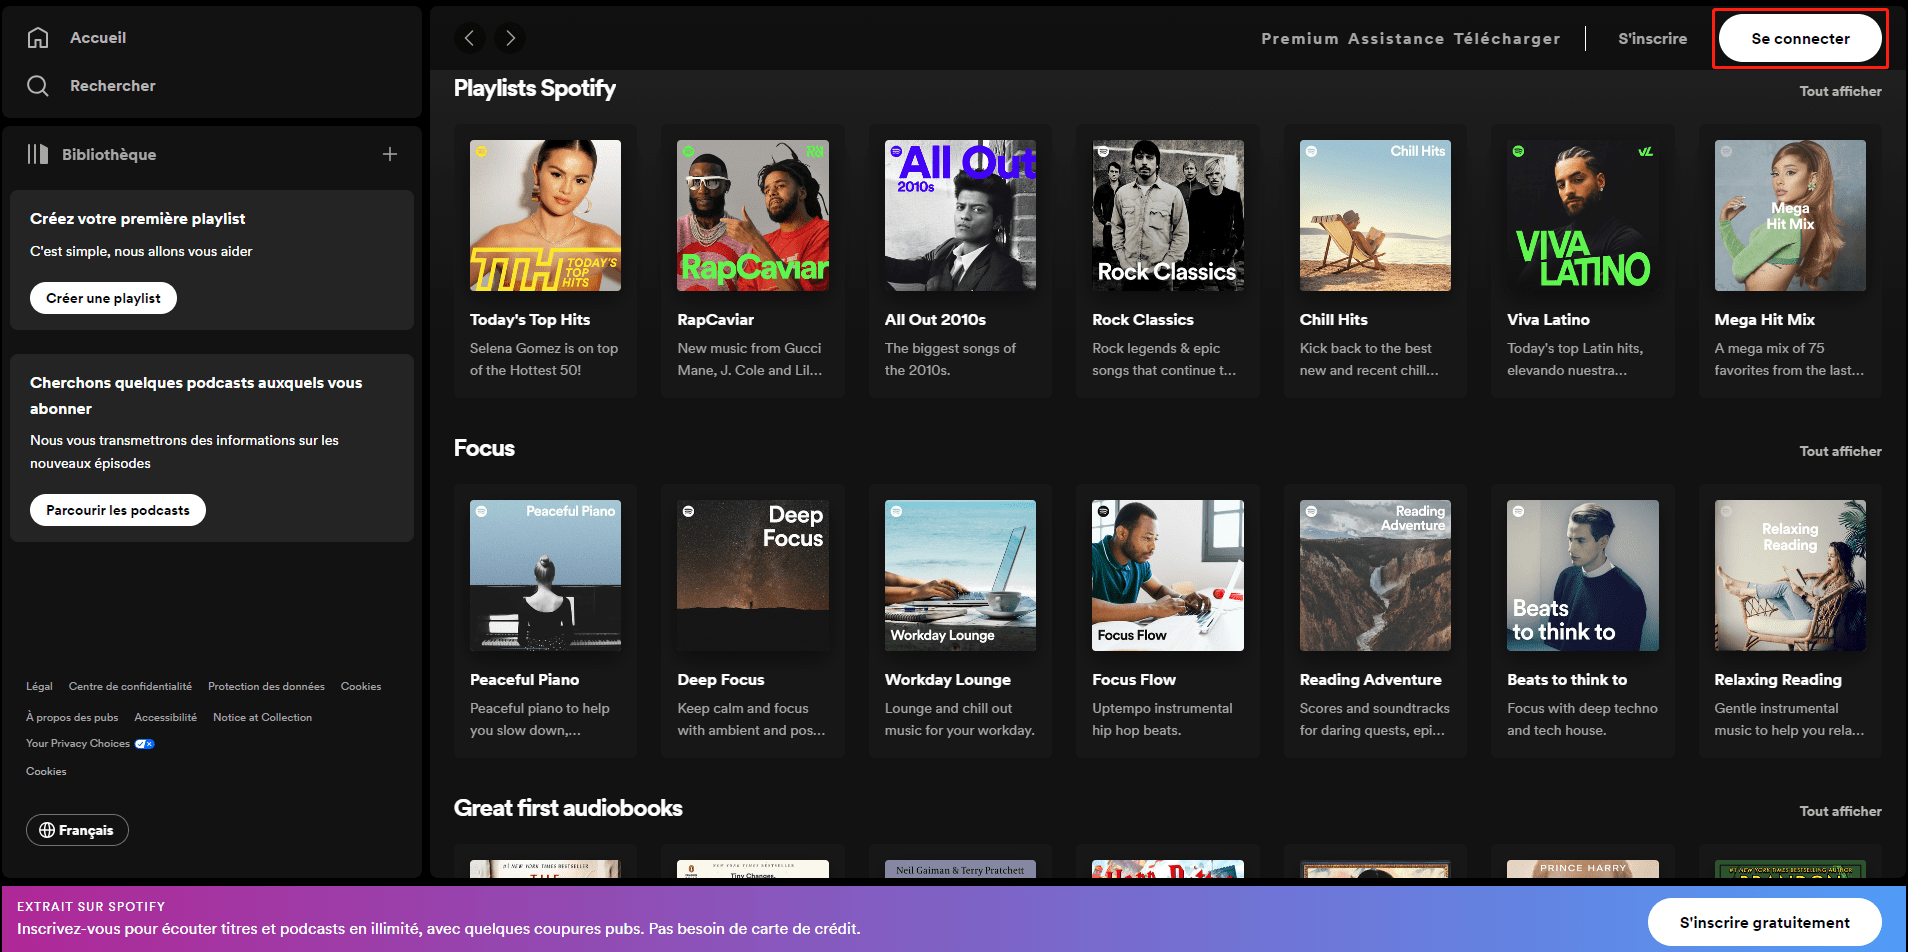Click the globe icon in Français button
The width and height of the screenshot is (1908, 952).
point(47,830)
